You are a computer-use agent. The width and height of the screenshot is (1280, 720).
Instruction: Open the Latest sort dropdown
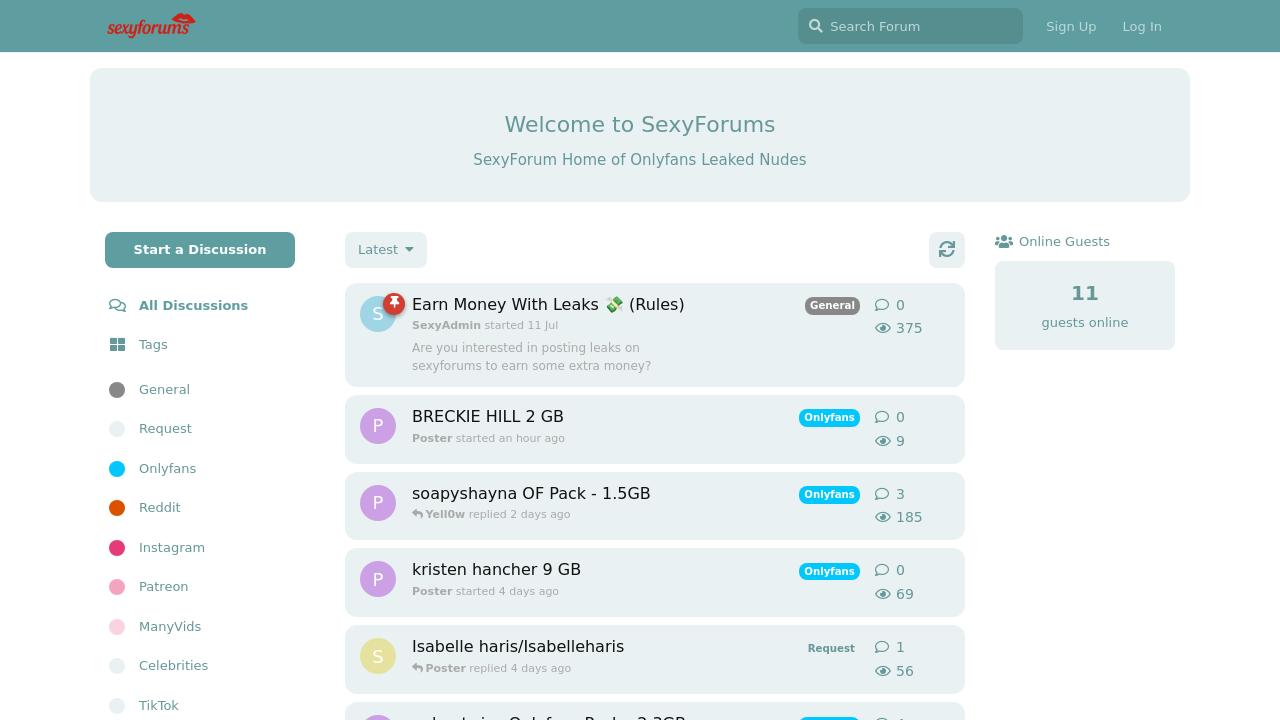(386, 250)
